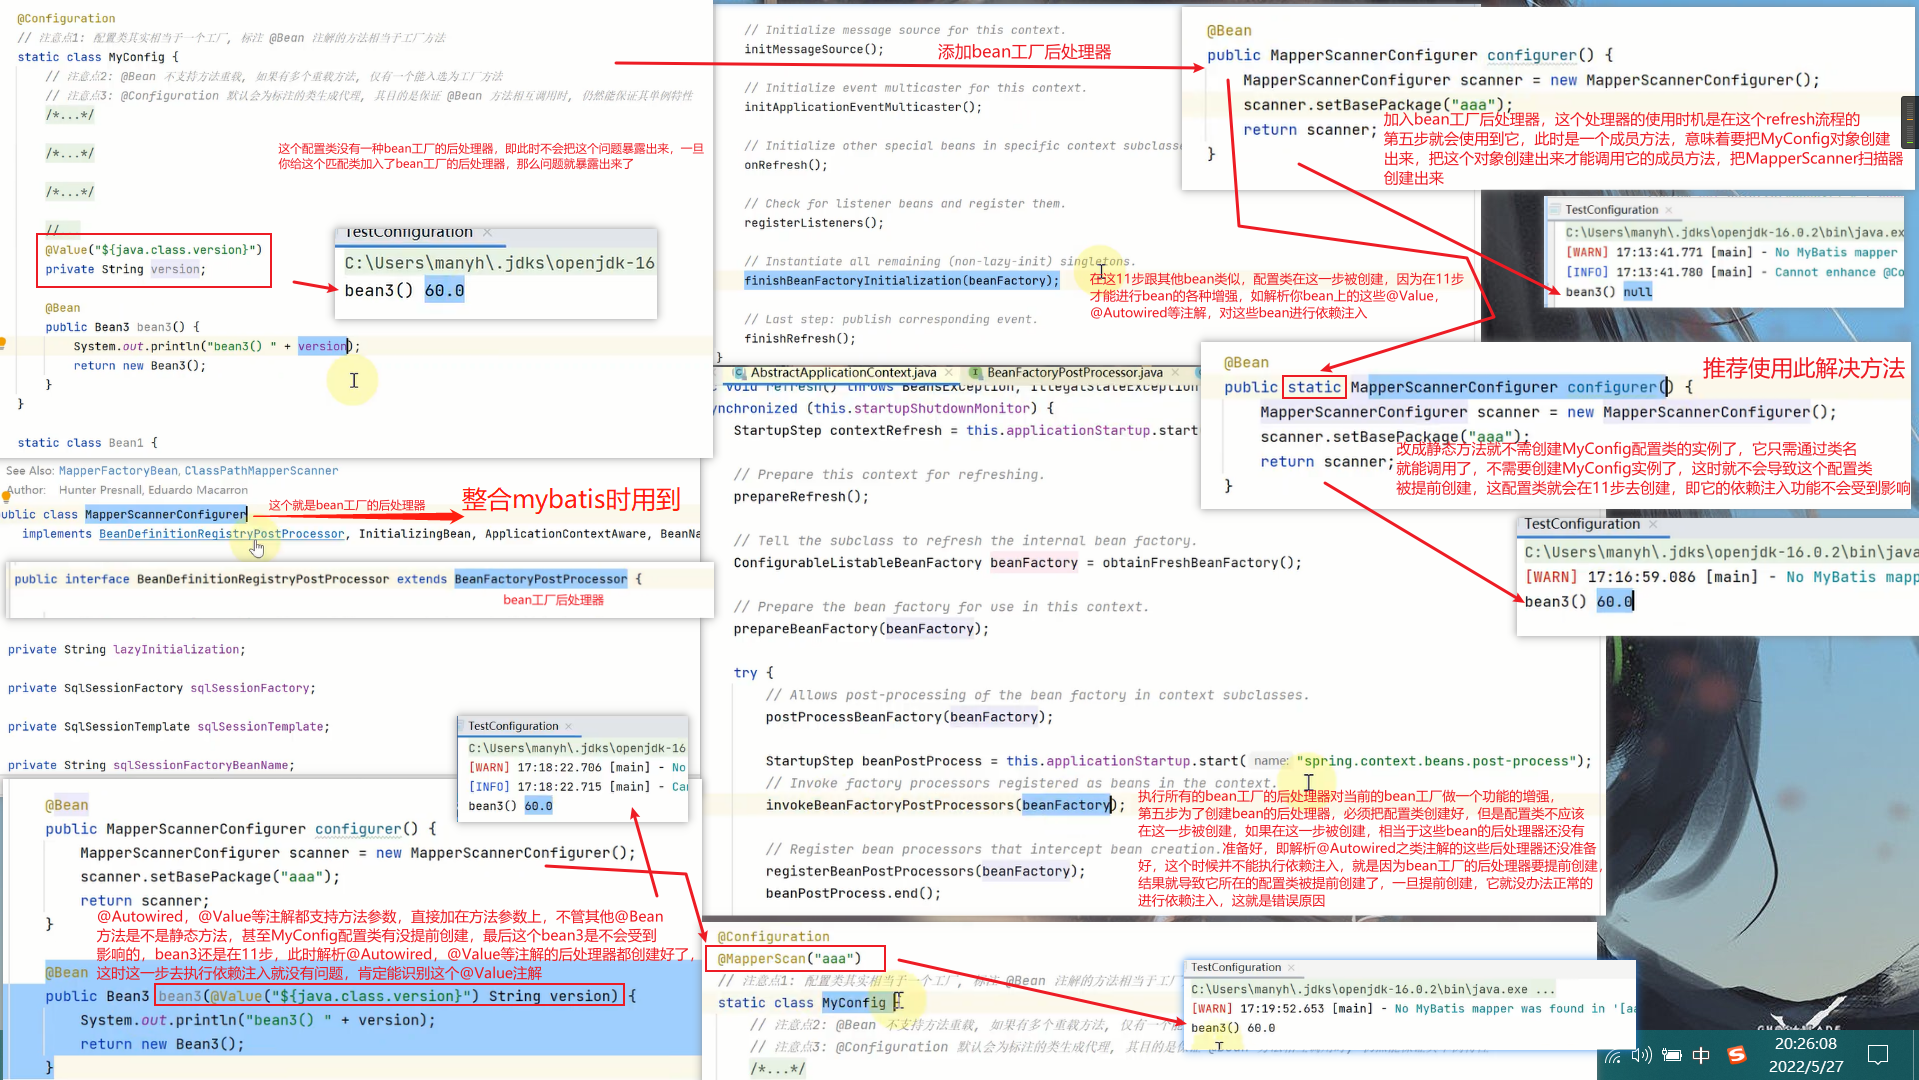1919x1080 pixels.
Task: Click the finishRefresh() call
Action: (800, 339)
